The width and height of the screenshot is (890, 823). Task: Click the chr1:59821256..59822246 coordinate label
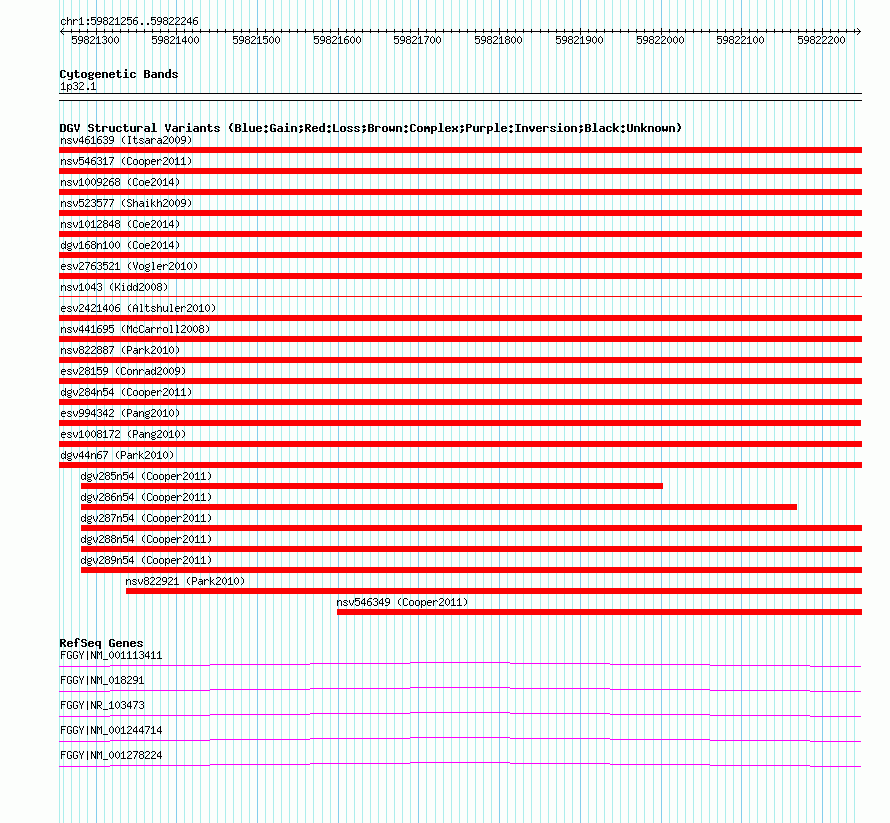tap(129, 22)
